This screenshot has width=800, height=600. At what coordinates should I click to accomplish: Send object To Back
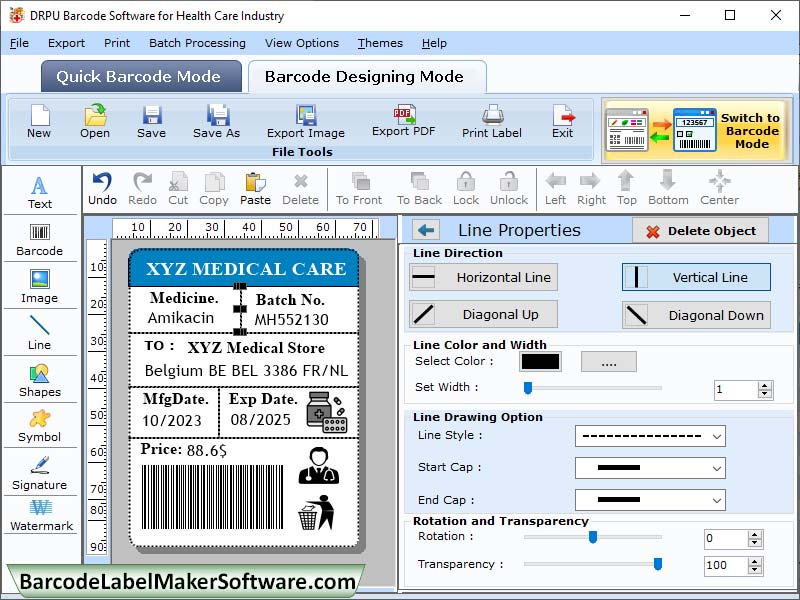pos(419,189)
